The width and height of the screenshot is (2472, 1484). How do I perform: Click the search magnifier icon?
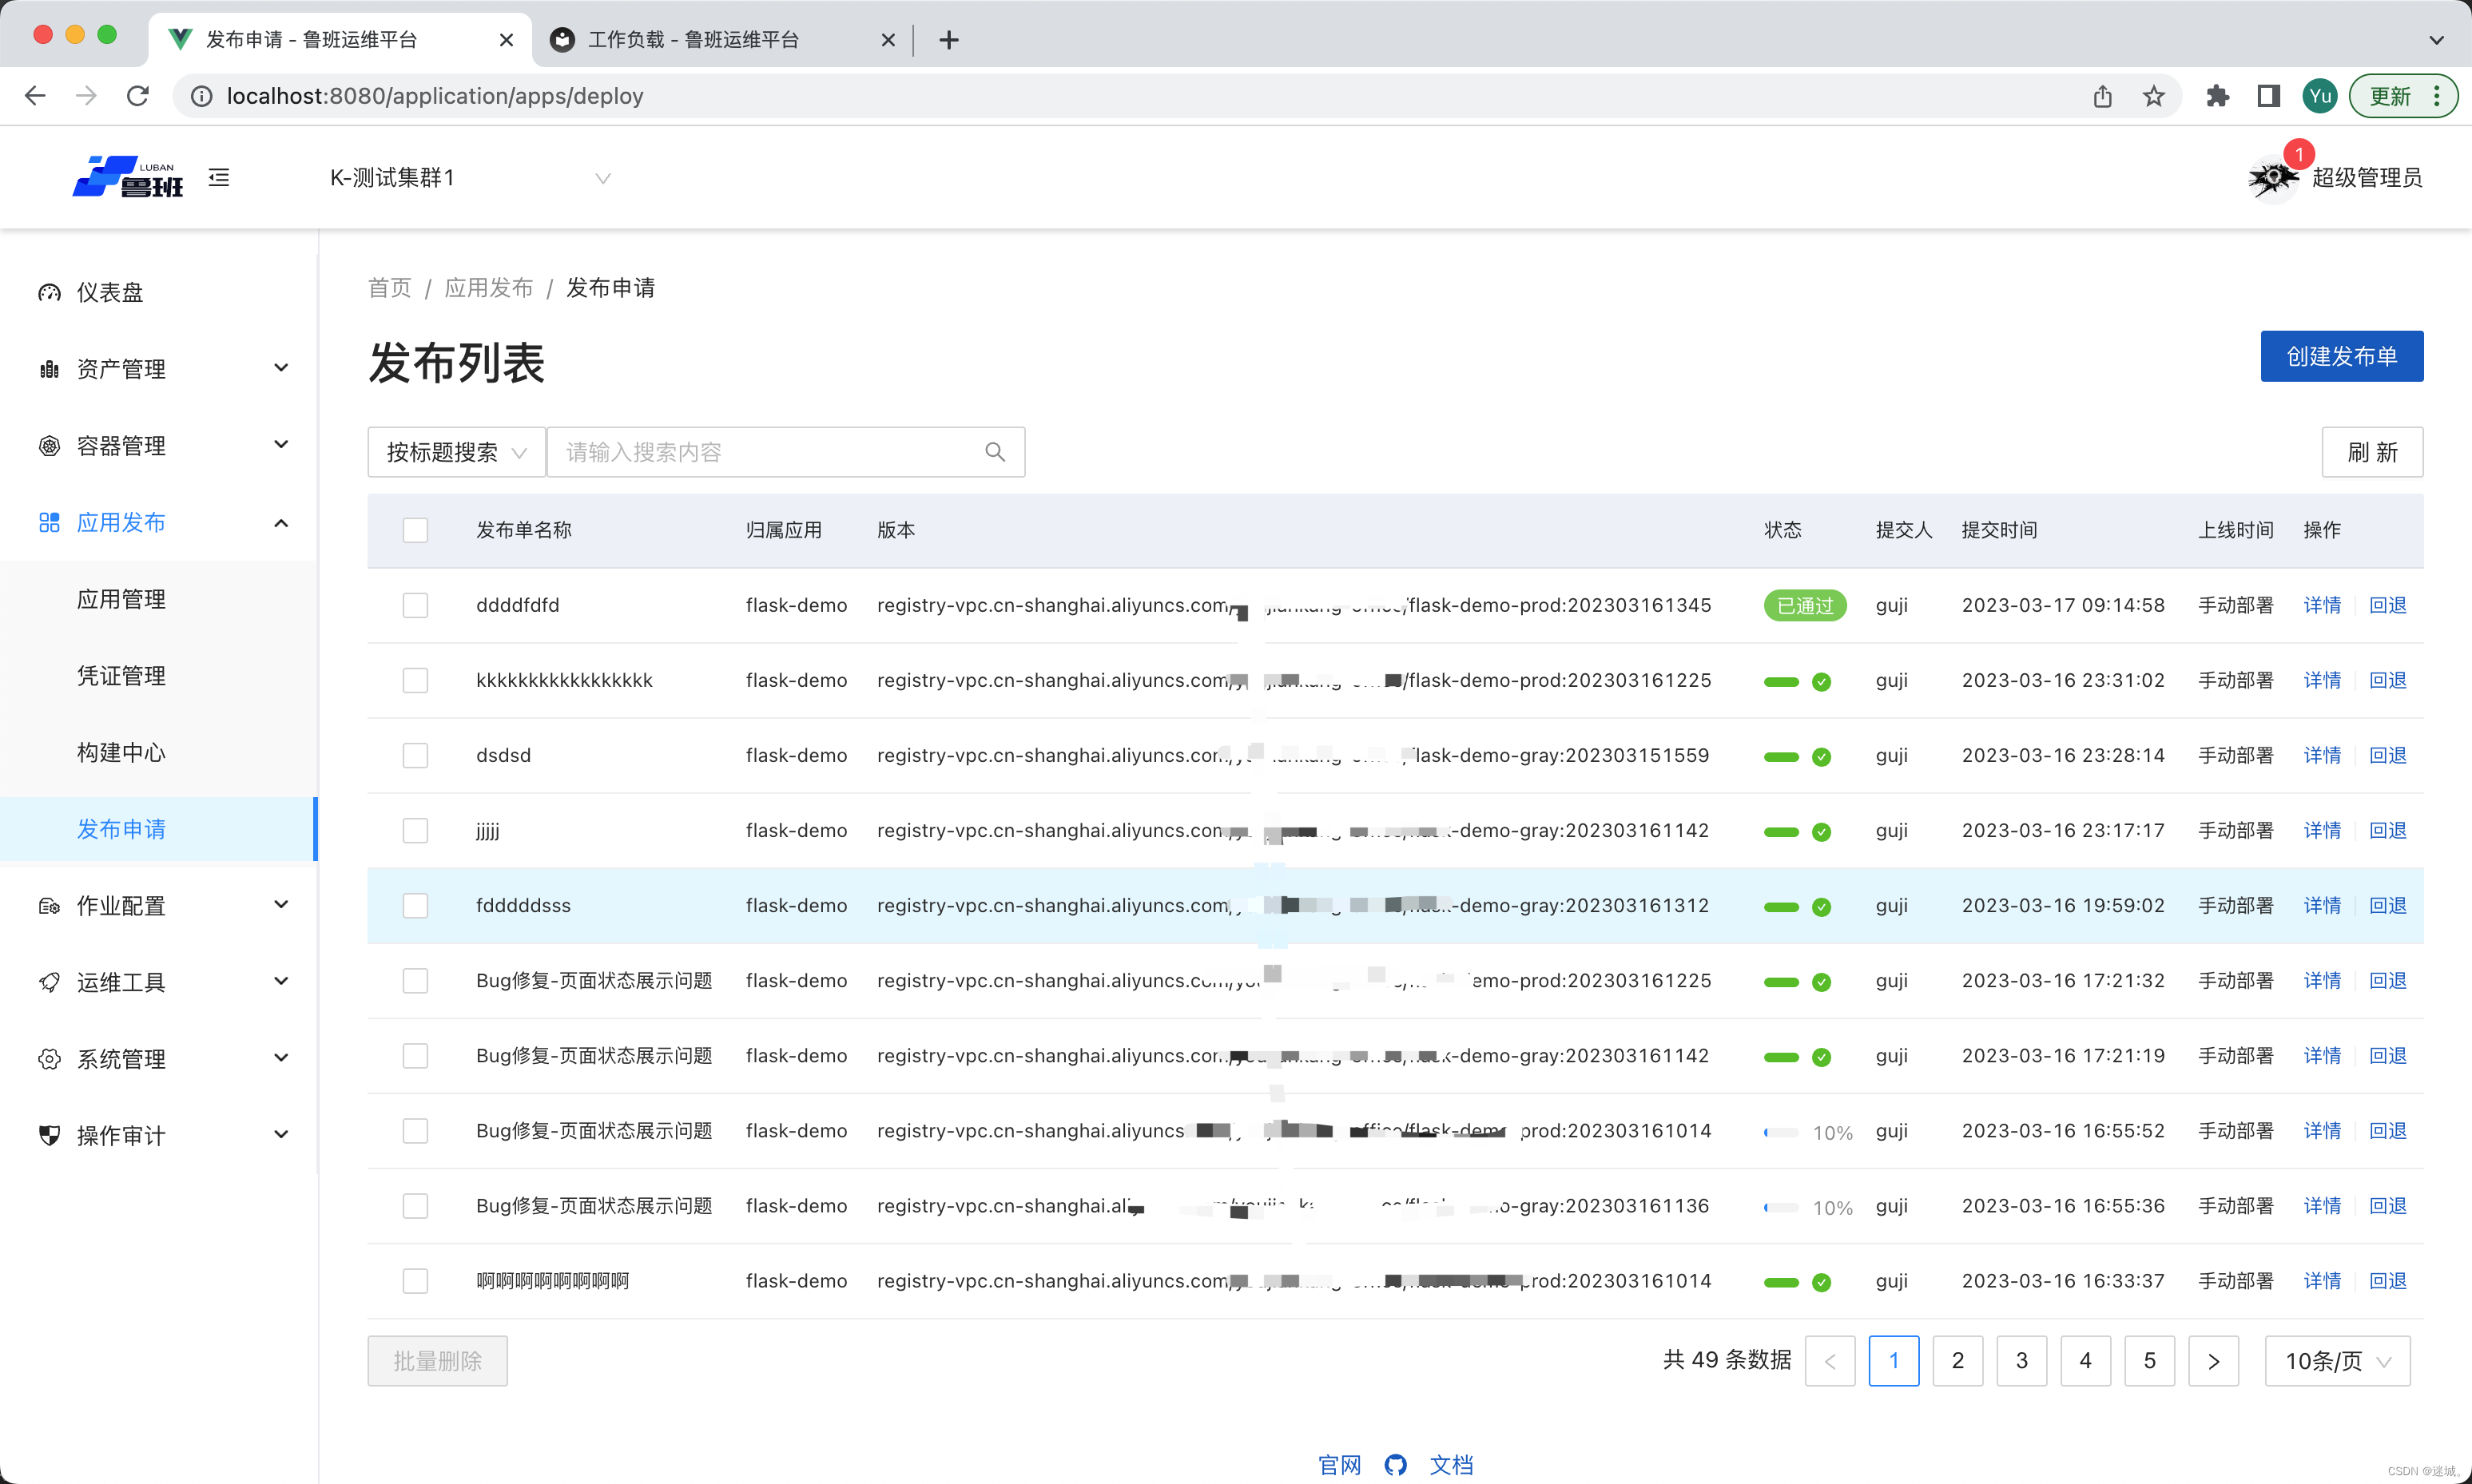click(994, 452)
